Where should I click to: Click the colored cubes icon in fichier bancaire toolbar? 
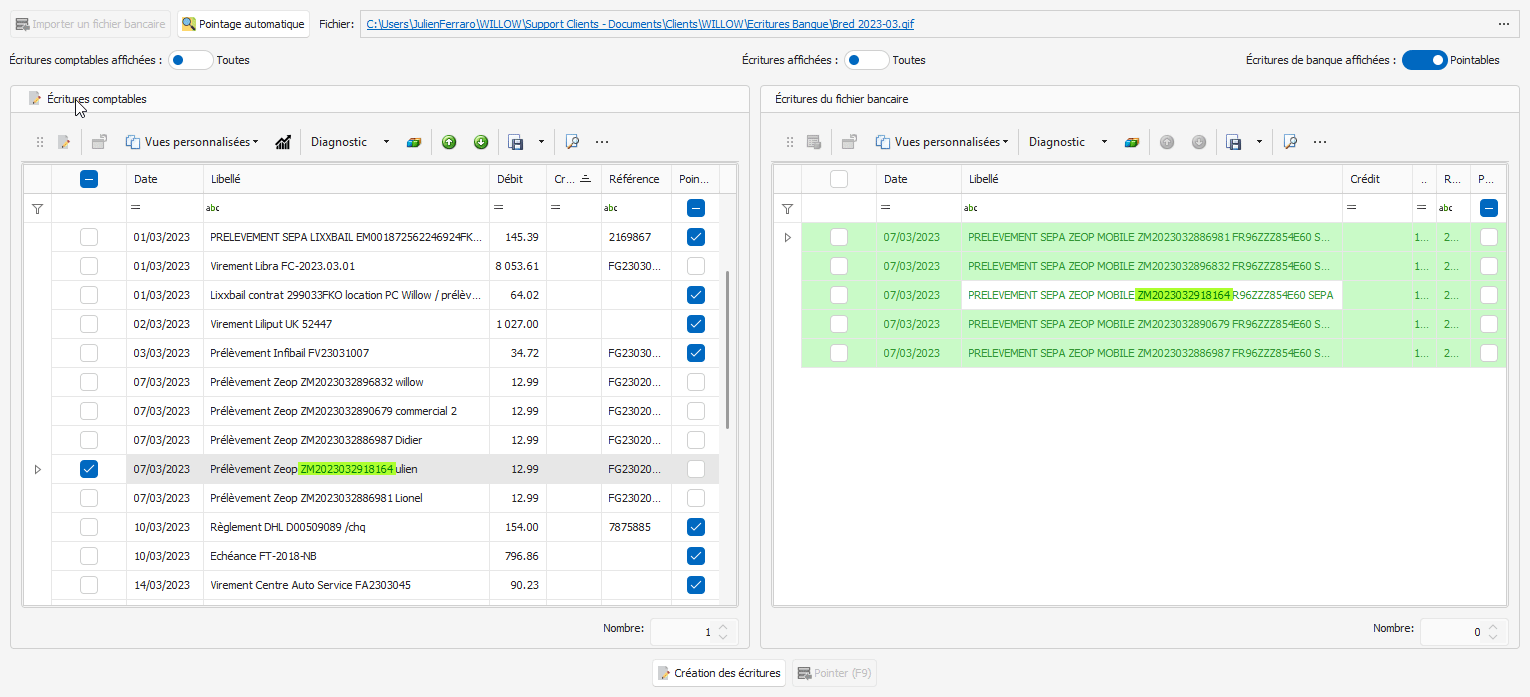pyautogui.click(x=1131, y=142)
